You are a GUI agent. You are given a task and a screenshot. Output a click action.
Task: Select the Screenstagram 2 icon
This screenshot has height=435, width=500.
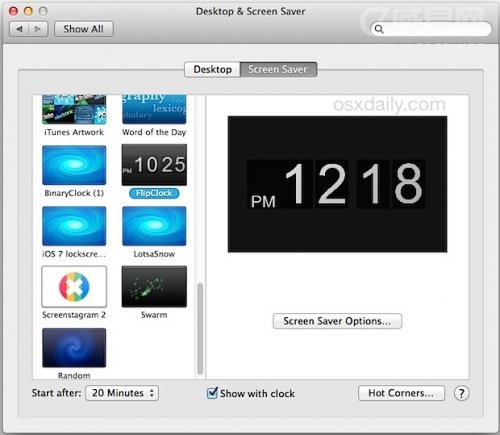(x=74, y=286)
